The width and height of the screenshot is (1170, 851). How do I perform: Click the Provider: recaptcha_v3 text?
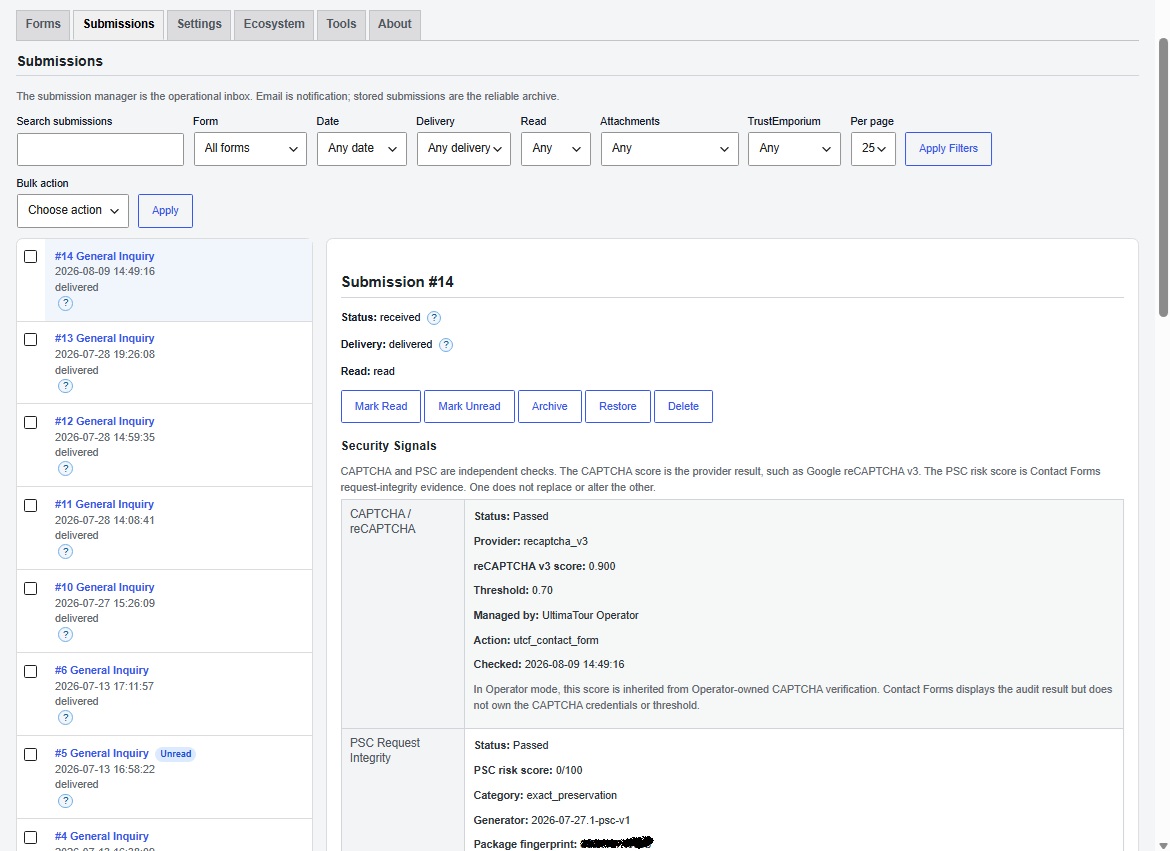click(x=531, y=541)
